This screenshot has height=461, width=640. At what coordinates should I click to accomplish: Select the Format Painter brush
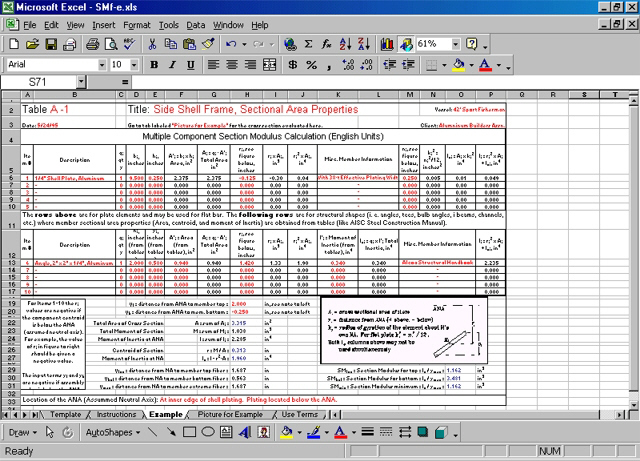click(x=208, y=44)
